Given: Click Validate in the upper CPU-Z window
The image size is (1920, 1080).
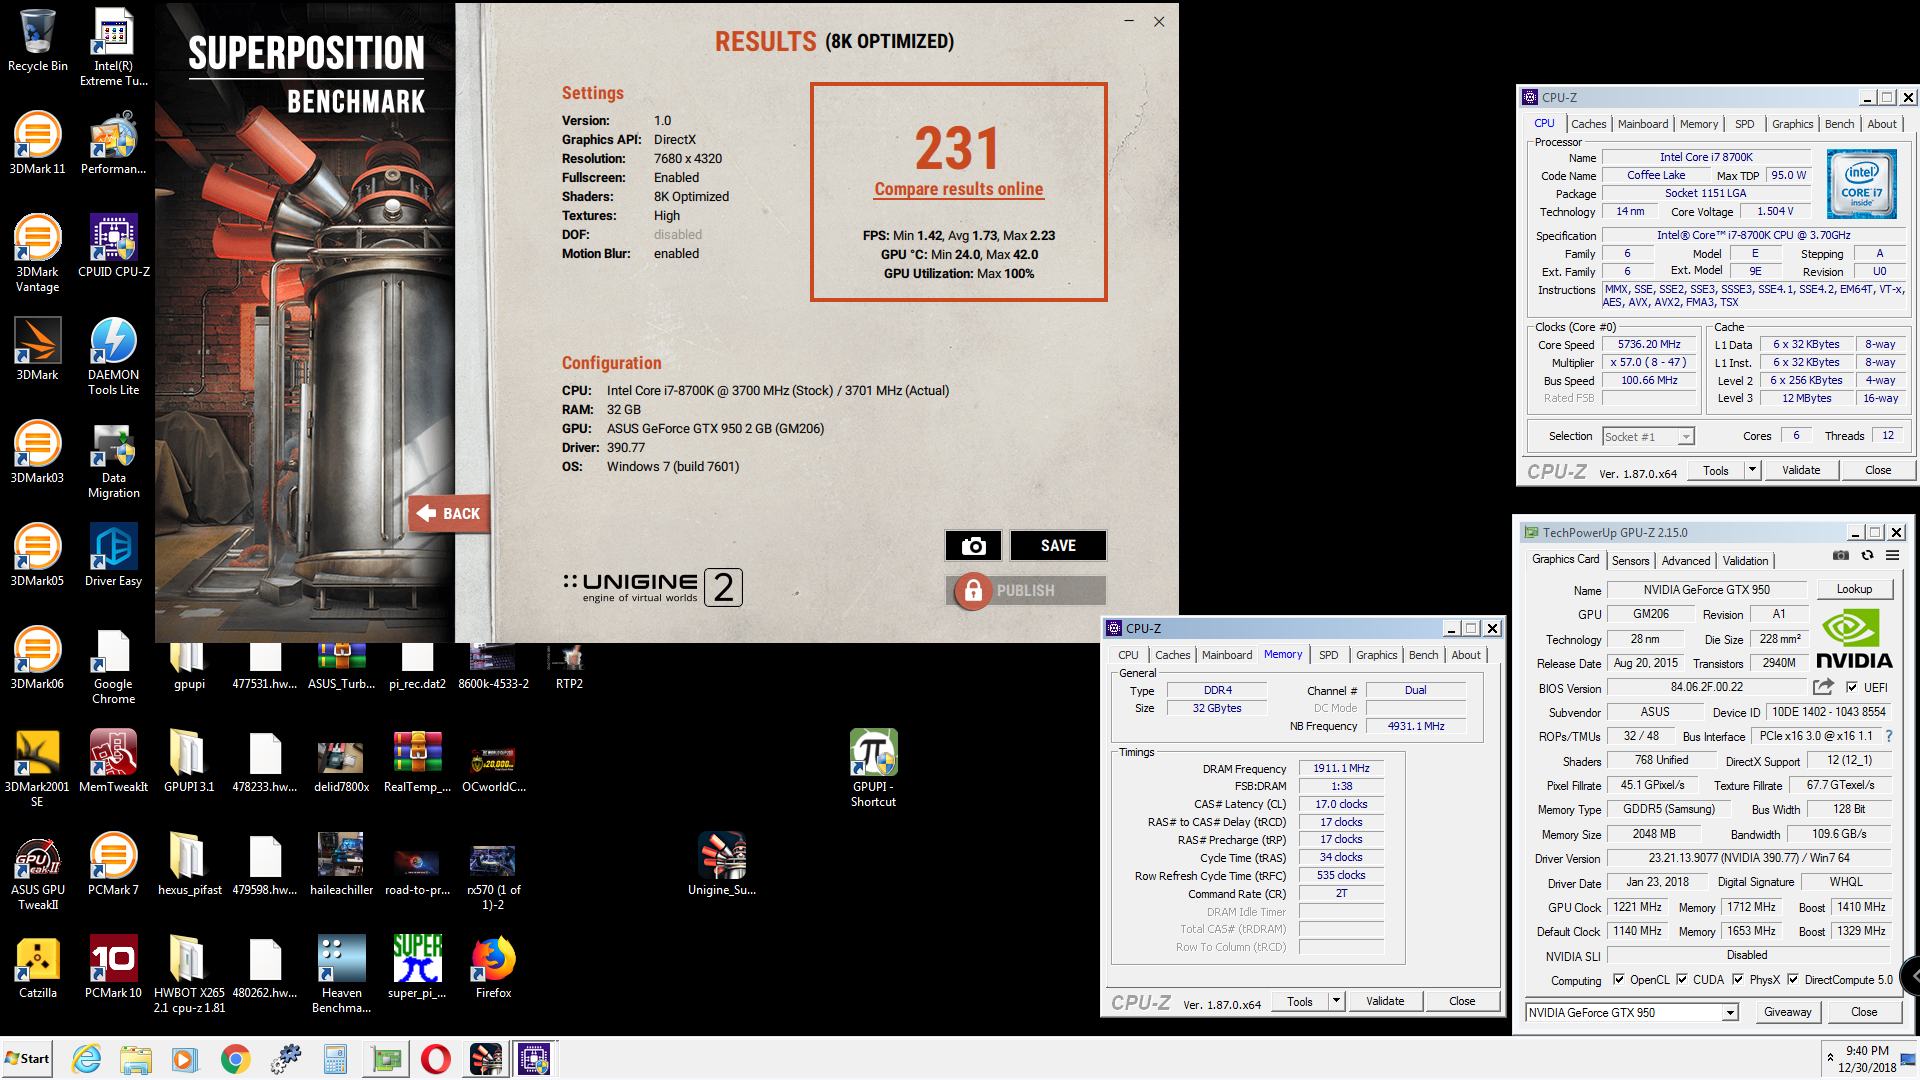Looking at the screenshot, I should click(1801, 470).
